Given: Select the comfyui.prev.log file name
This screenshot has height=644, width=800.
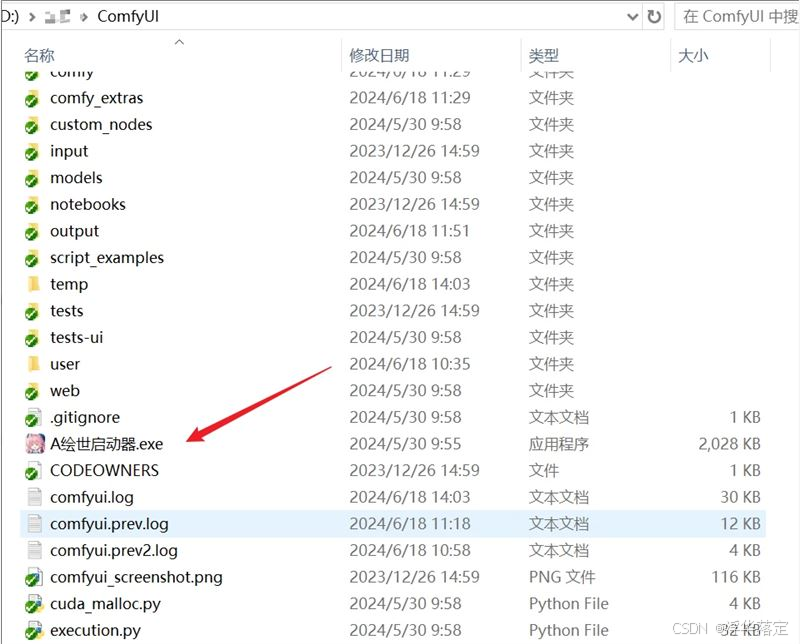Looking at the screenshot, I should (x=109, y=524).
